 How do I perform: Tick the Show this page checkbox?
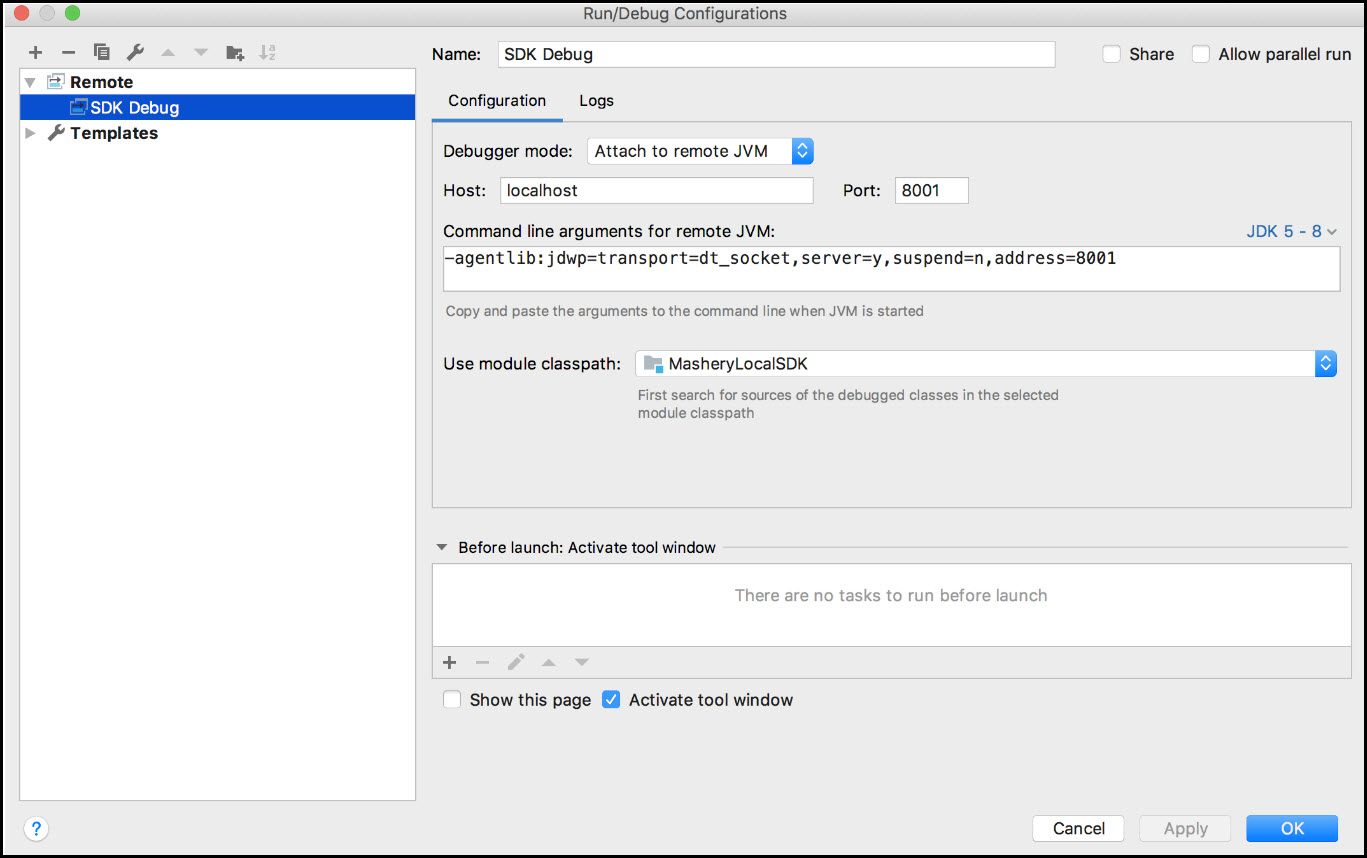(453, 700)
